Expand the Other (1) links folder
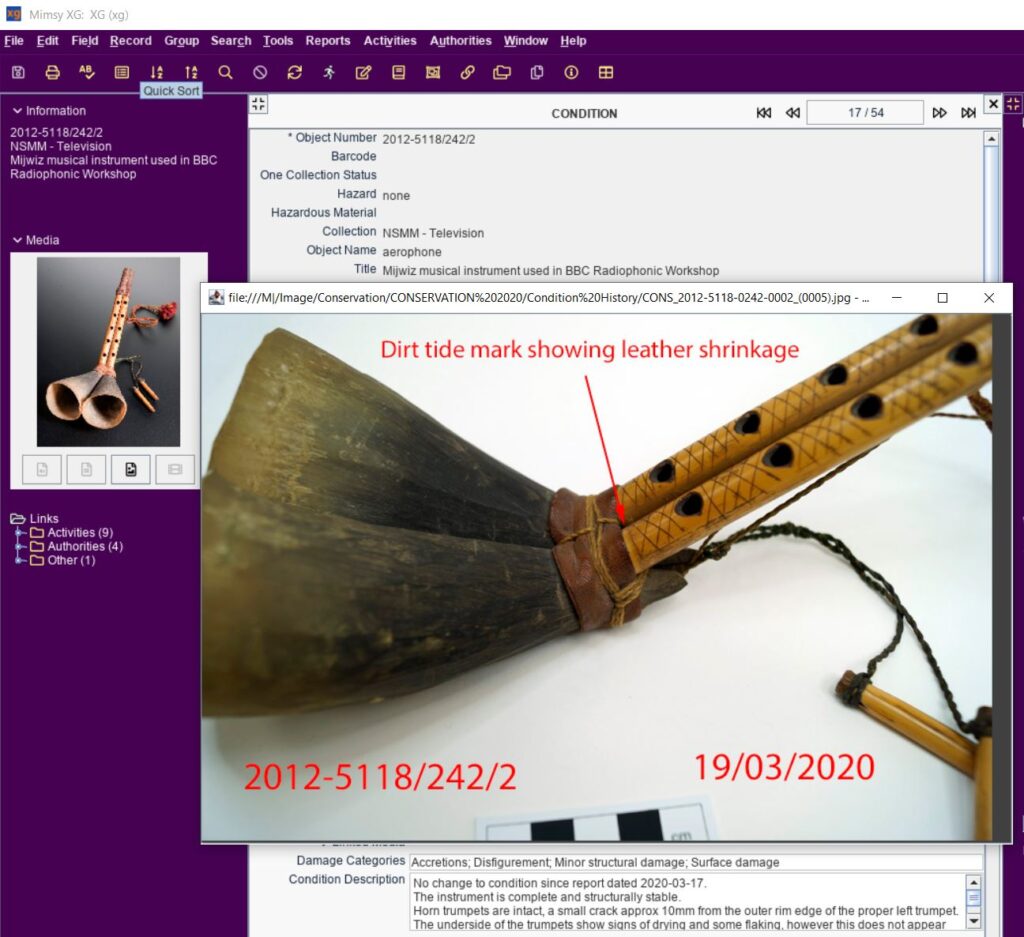 pos(21,560)
